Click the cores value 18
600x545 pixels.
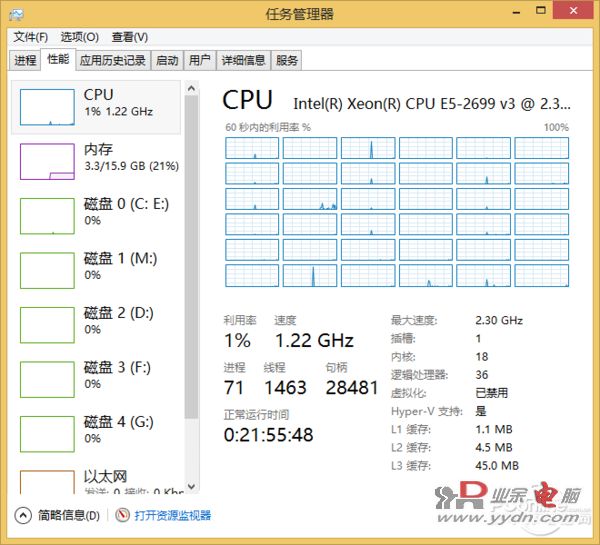pyautogui.click(x=482, y=356)
